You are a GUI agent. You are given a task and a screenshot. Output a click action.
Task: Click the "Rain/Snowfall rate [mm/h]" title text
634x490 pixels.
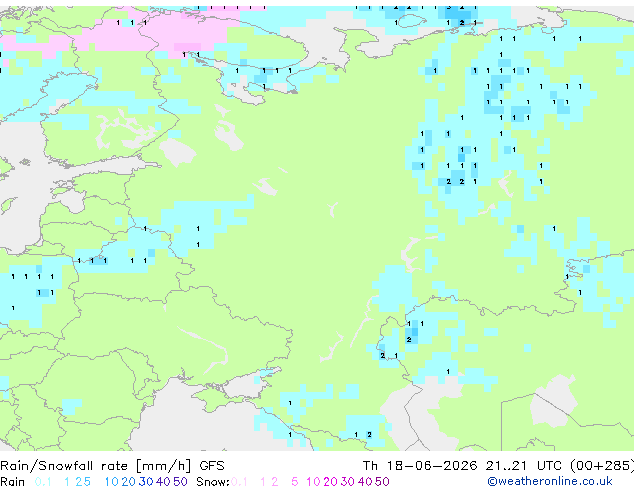click(x=95, y=466)
